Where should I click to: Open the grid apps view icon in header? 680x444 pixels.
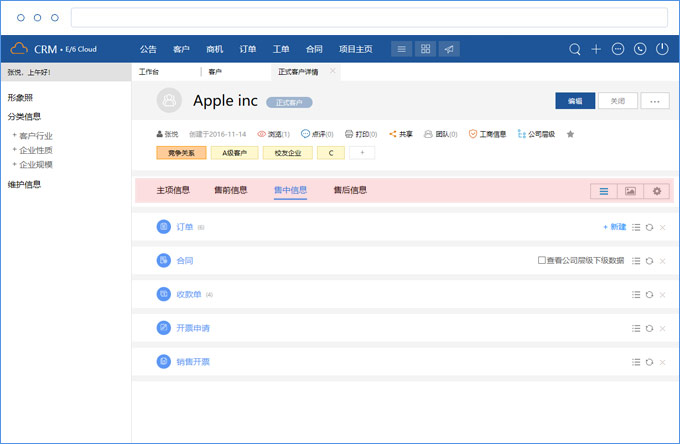coord(425,49)
